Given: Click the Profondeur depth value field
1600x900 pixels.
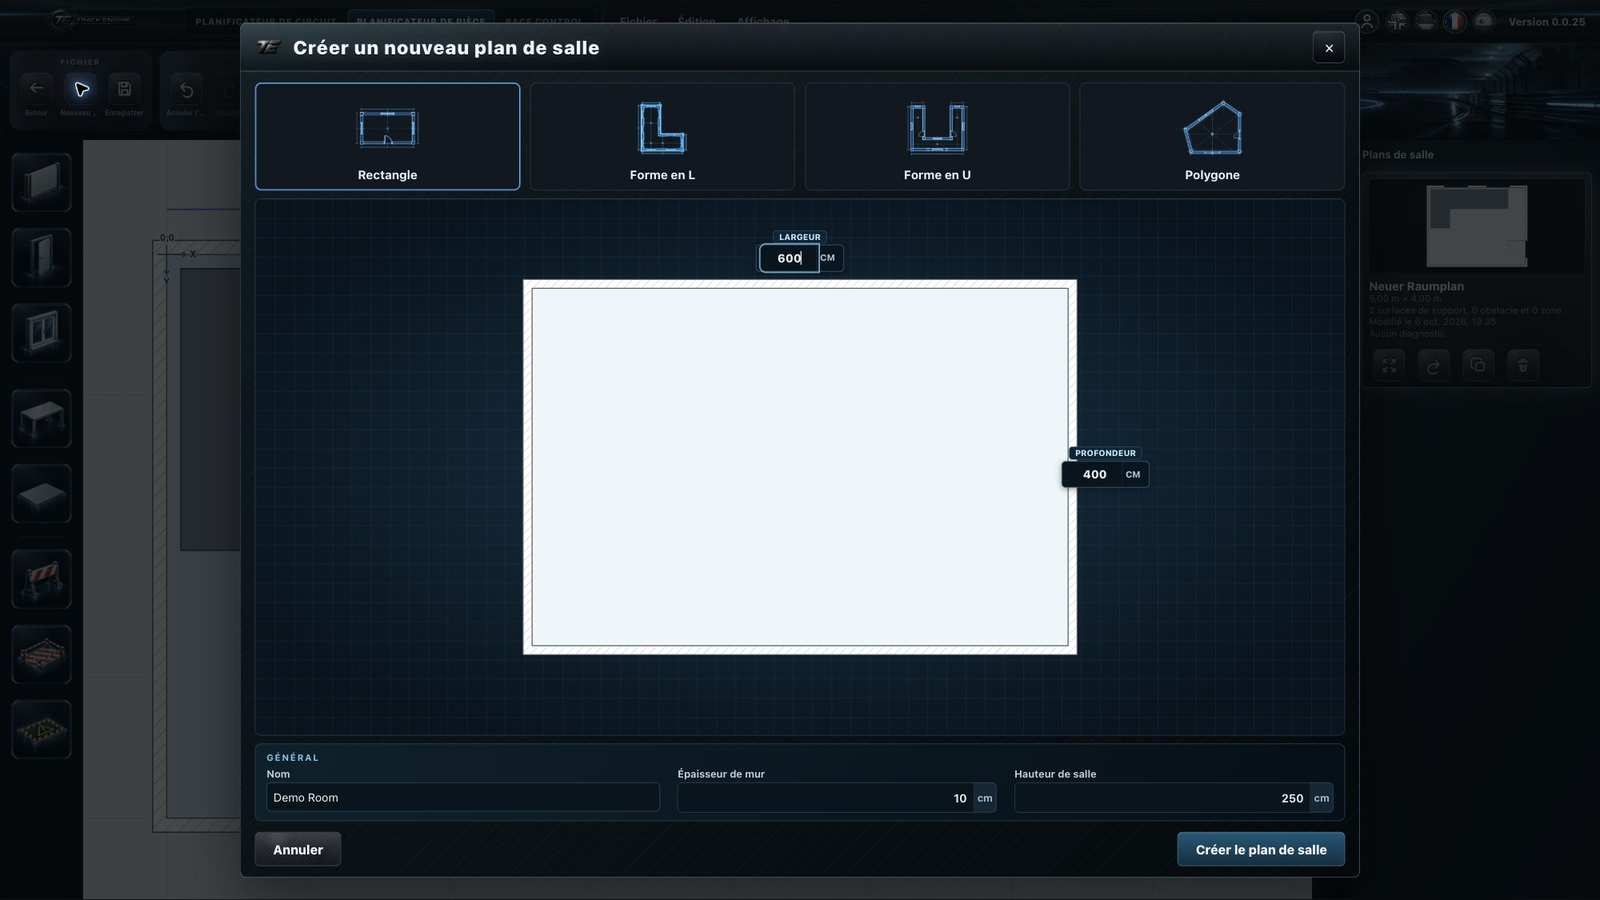Looking at the screenshot, I should [x=1094, y=474].
